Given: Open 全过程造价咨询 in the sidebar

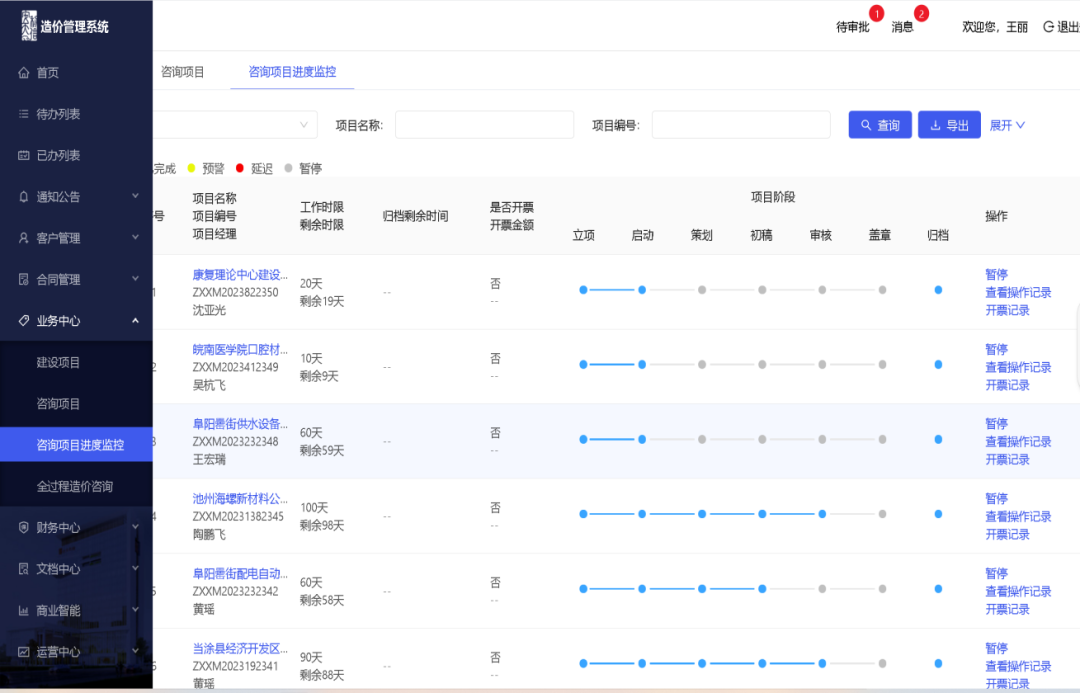Looking at the screenshot, I should (75, 486).
